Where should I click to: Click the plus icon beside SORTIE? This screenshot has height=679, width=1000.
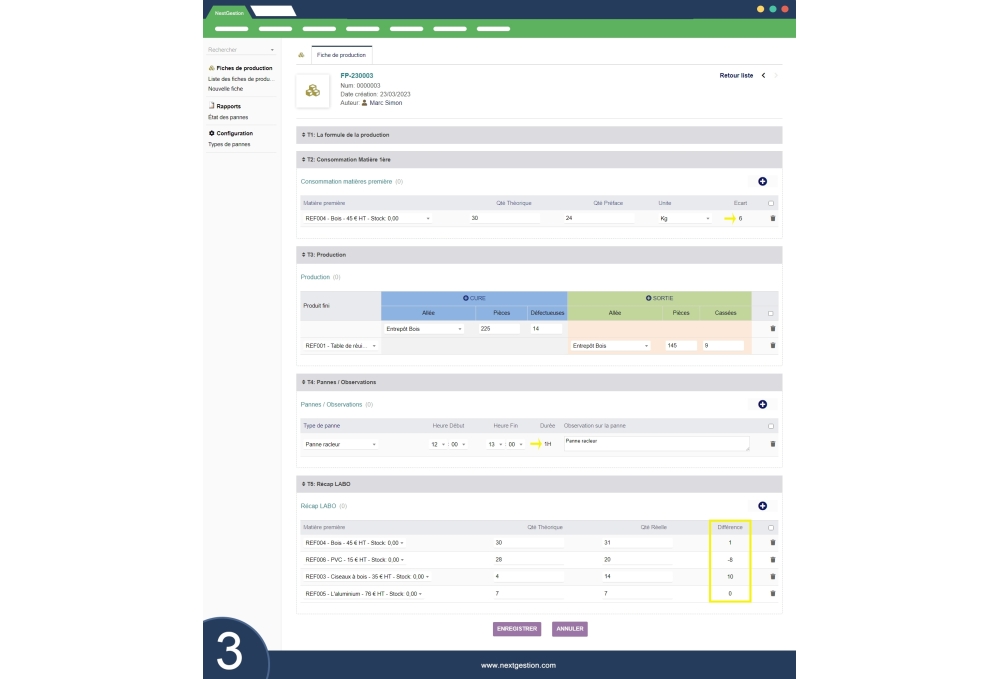point(649,298)
